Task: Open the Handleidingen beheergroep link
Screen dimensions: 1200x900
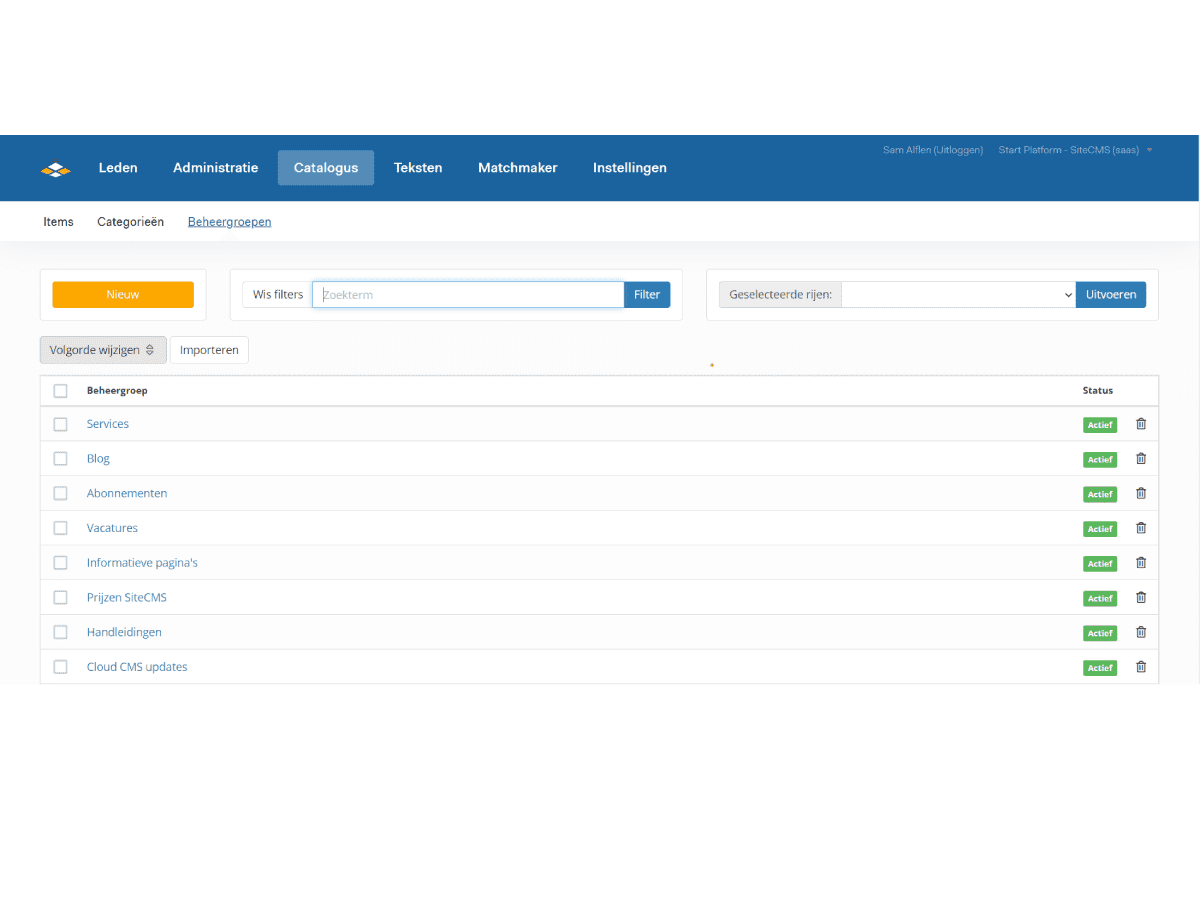Action: coord(124,632)
